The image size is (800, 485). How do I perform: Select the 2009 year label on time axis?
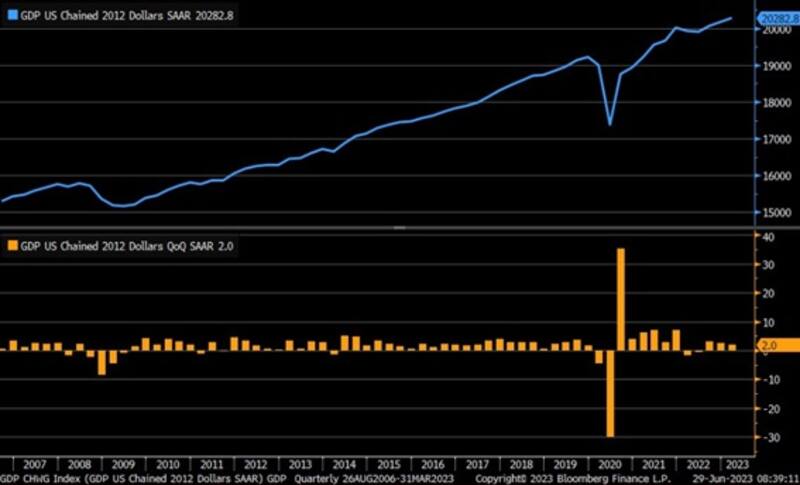tap(125, 464)
